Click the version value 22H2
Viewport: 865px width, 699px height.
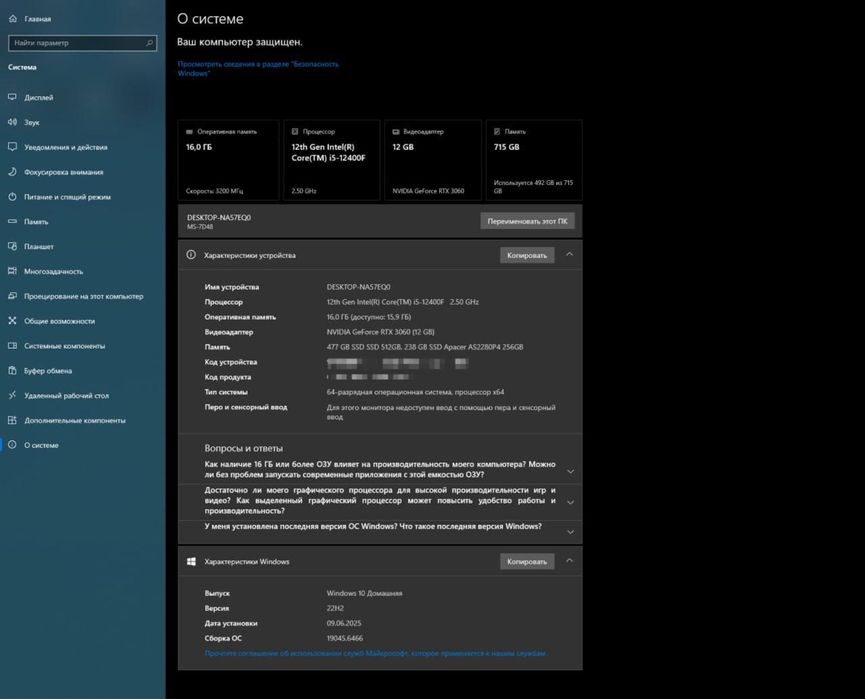coord(335,608)
